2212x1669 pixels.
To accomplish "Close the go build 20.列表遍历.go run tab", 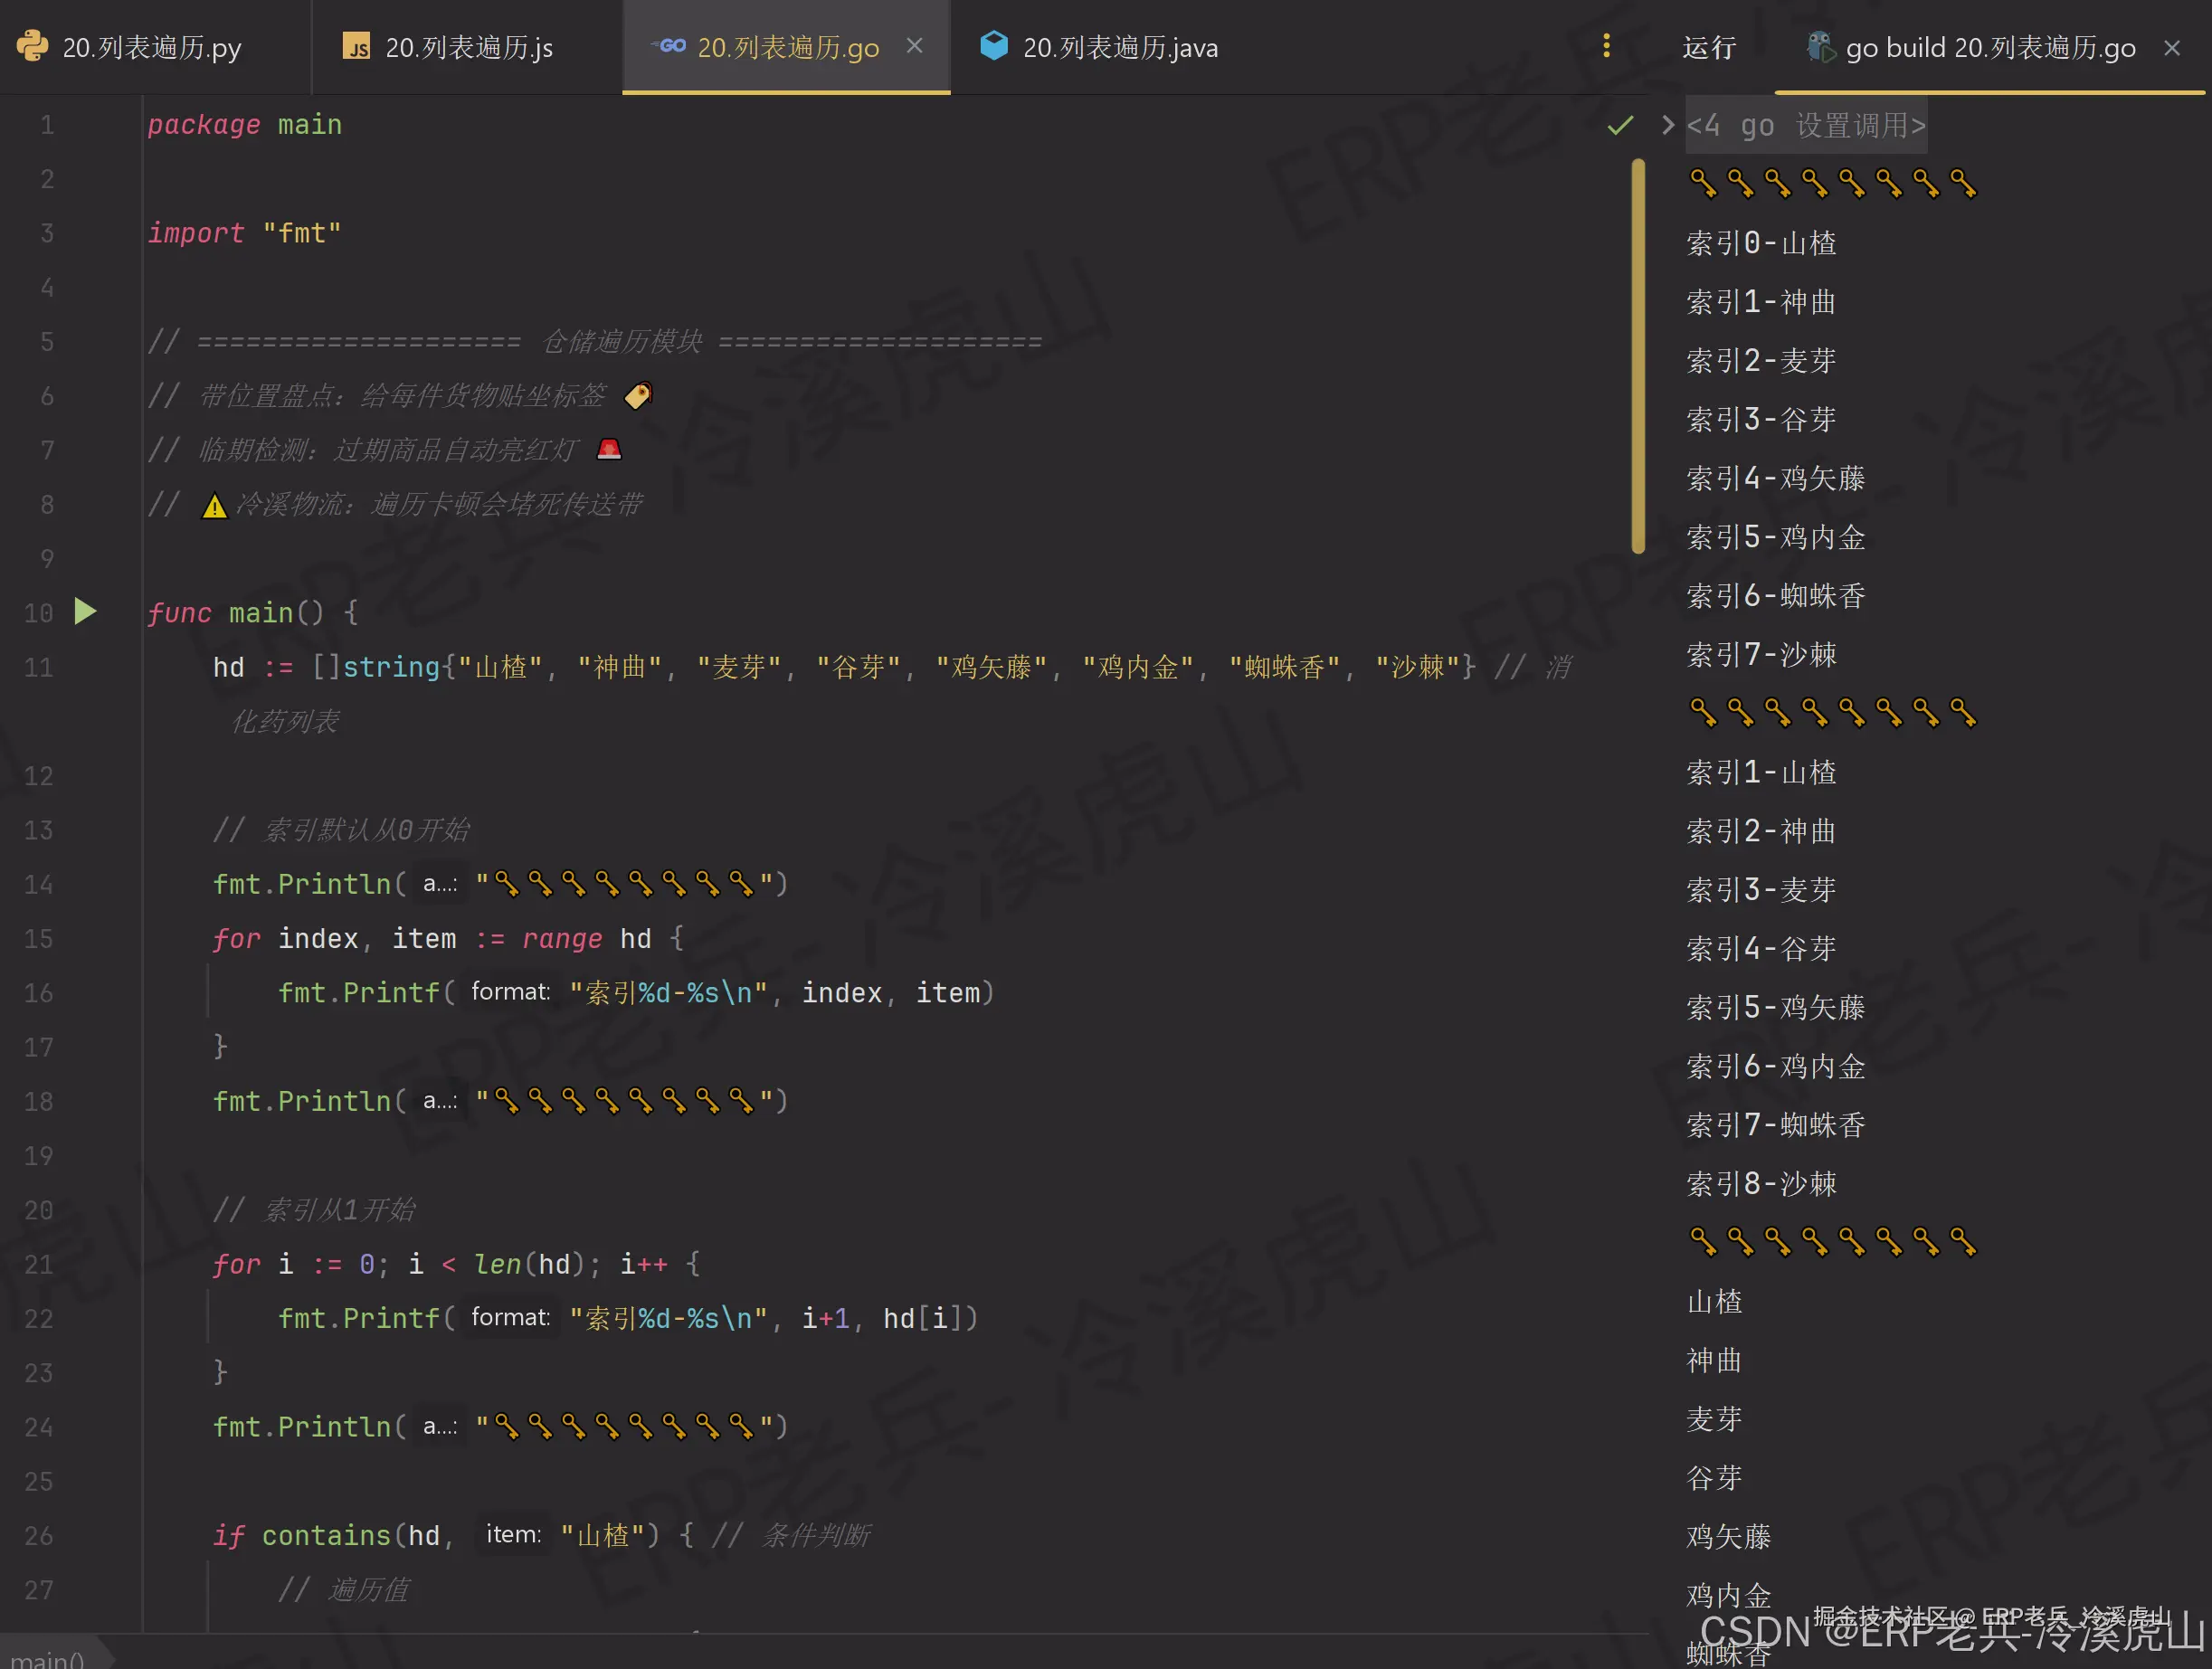I will coord(2171,48).
